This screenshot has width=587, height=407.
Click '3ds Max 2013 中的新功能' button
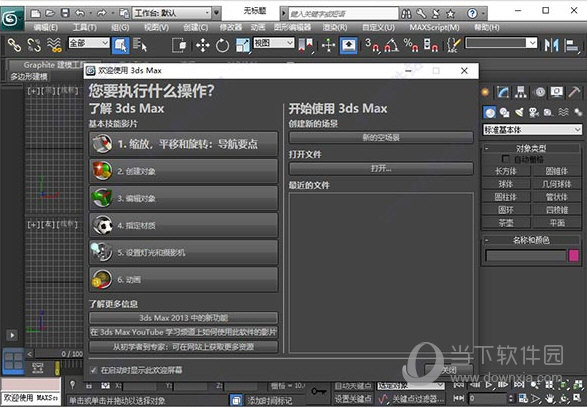click(x=183, y=318)
